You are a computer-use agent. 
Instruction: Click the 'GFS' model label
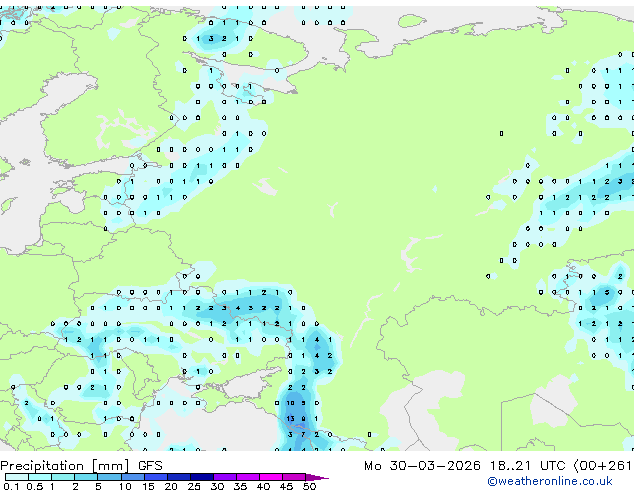pos(150,466)
